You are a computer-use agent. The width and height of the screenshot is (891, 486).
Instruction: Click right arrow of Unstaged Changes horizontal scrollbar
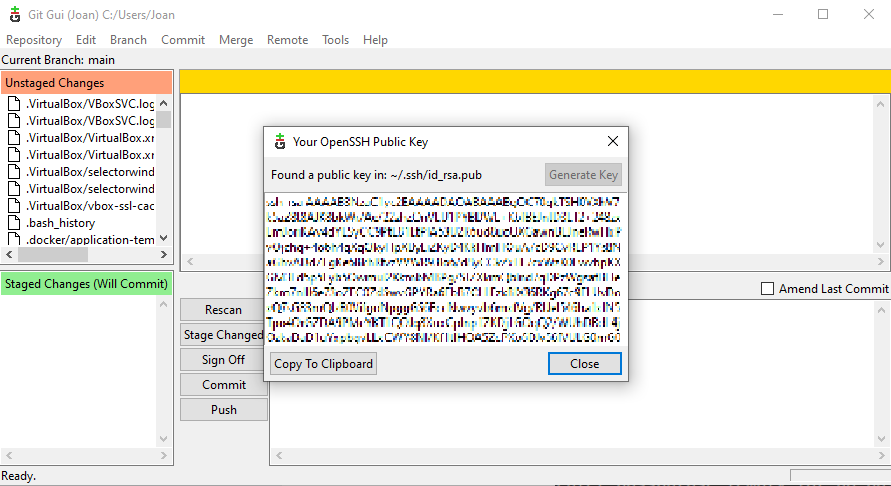(164, 255)
